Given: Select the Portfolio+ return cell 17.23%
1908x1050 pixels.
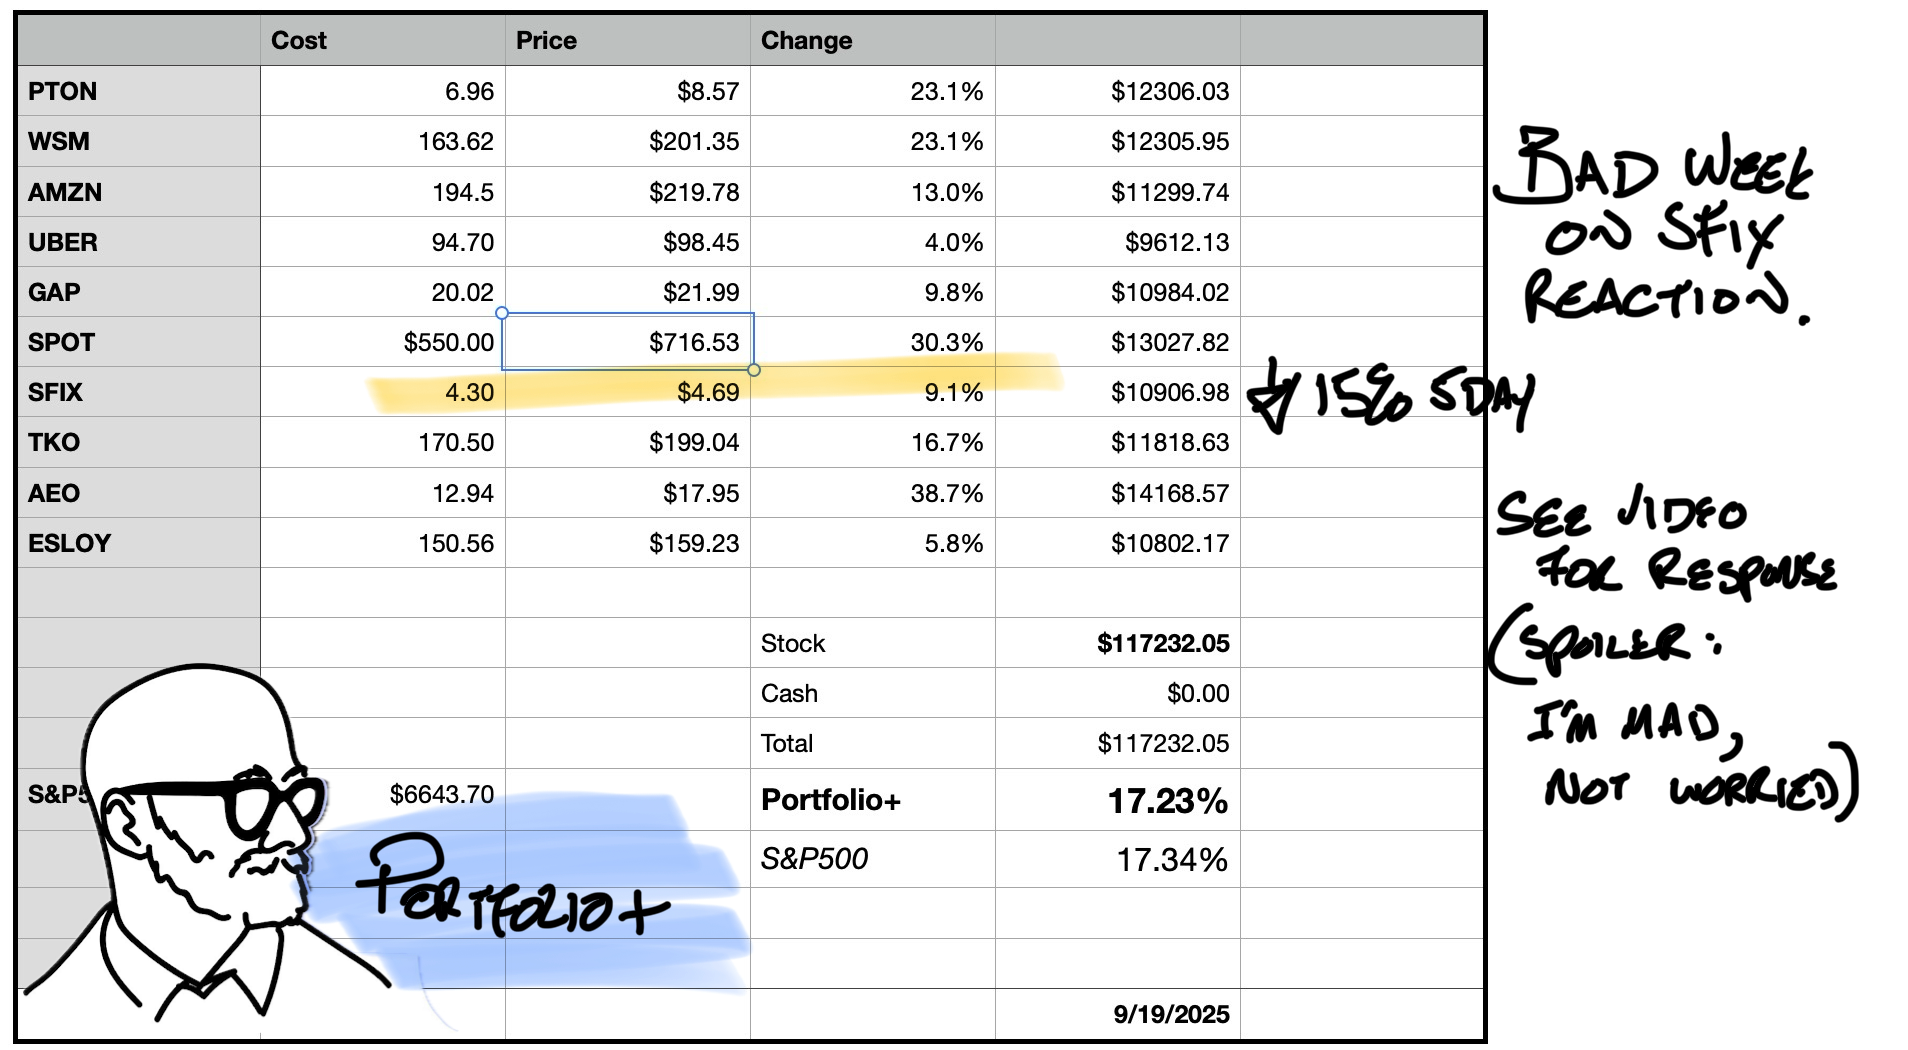Looking at the screenshot, I should pyautogui.click(x=1167, y=800).
